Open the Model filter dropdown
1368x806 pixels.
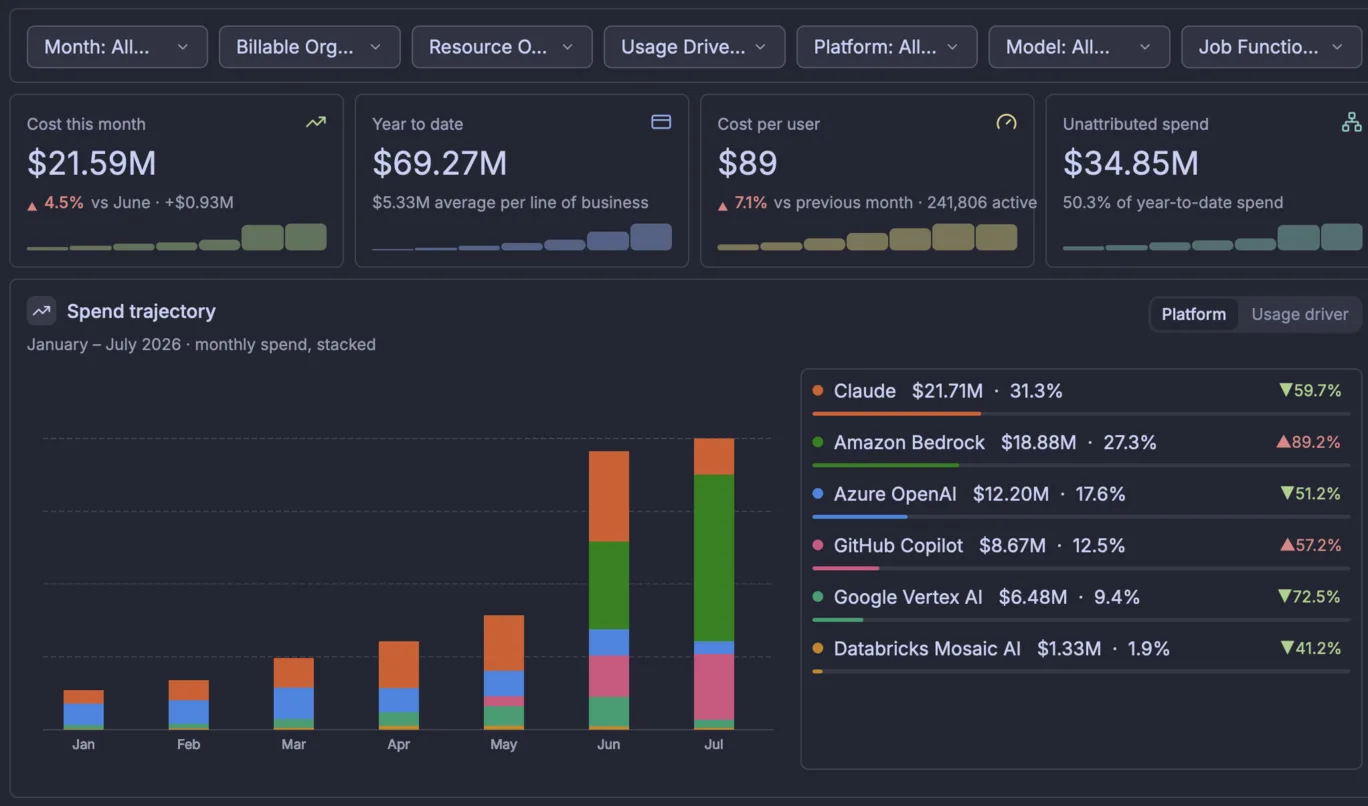(x=1079, y=47)
